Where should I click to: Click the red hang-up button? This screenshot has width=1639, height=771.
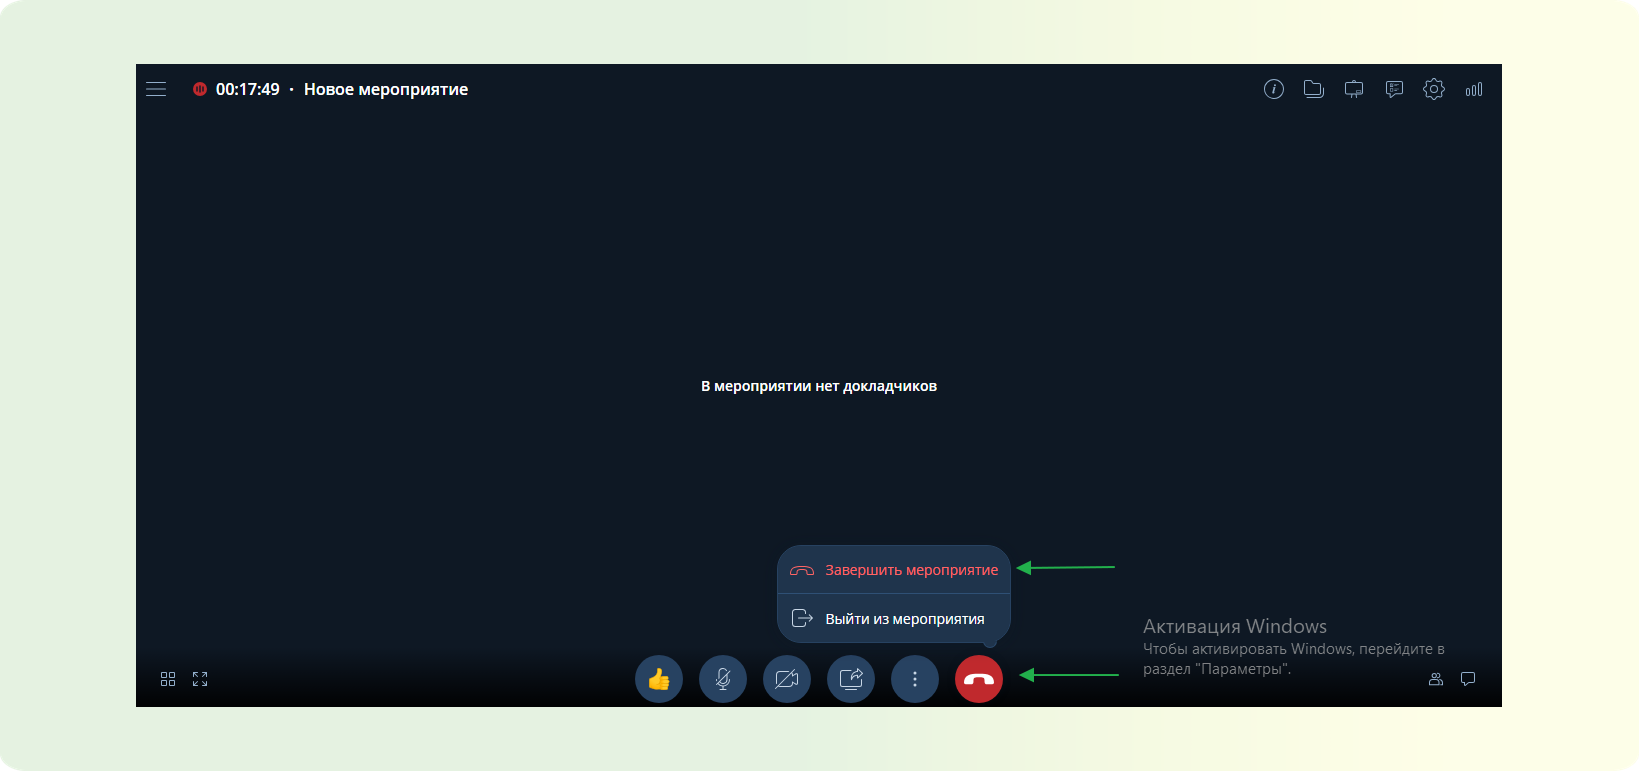pos(979,679)
